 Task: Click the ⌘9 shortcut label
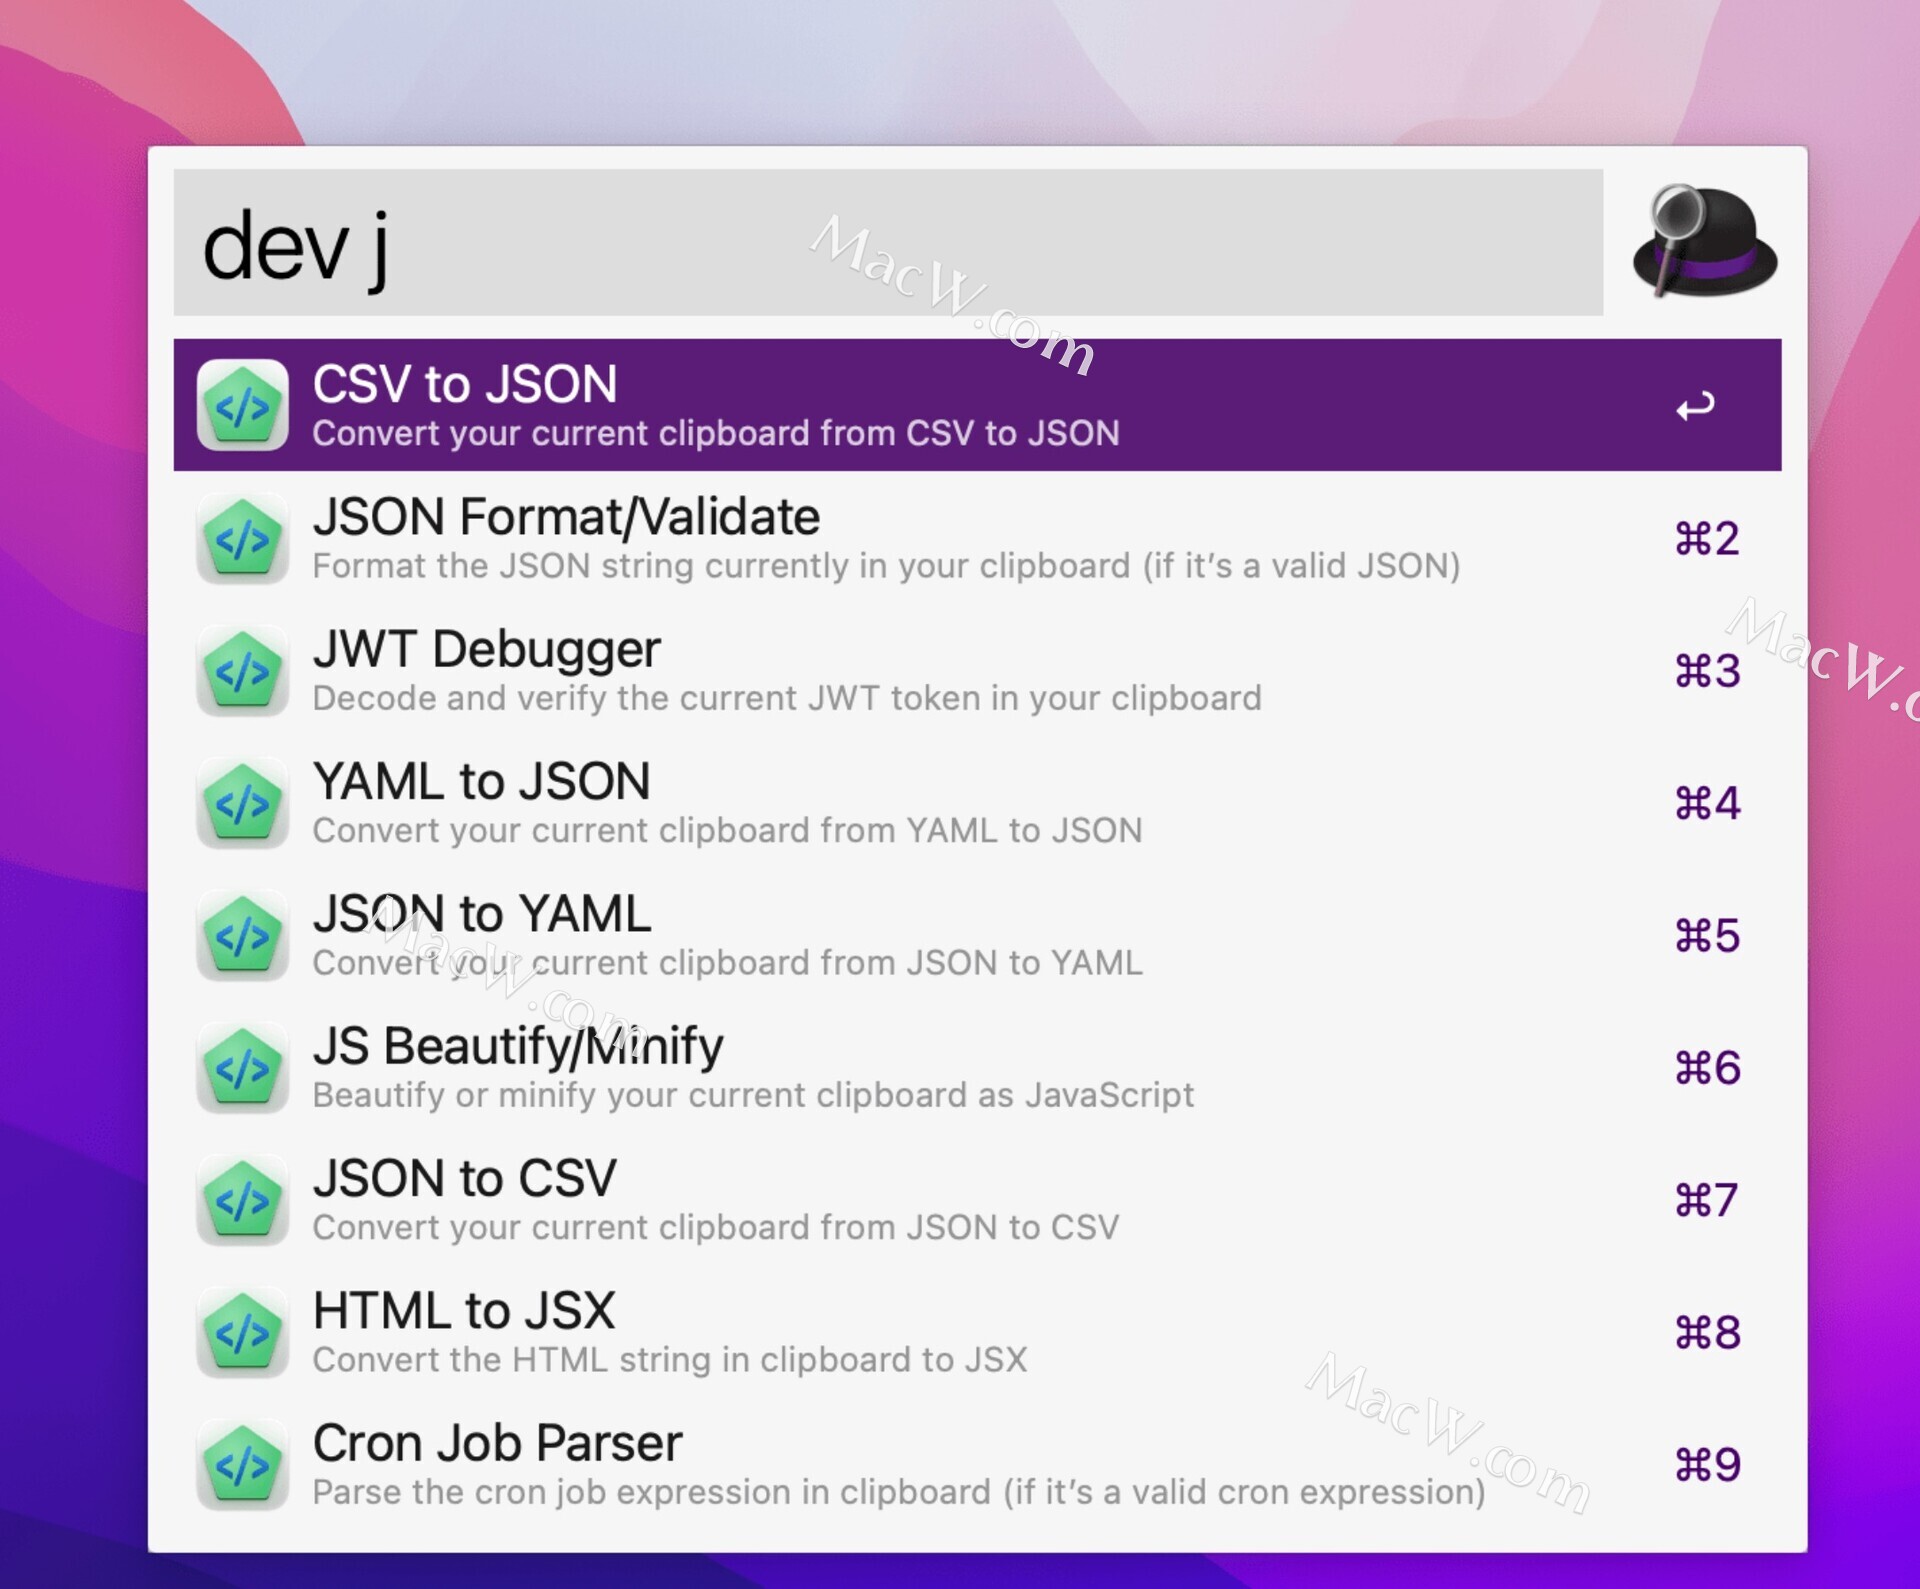[x=1707, y=1465]
